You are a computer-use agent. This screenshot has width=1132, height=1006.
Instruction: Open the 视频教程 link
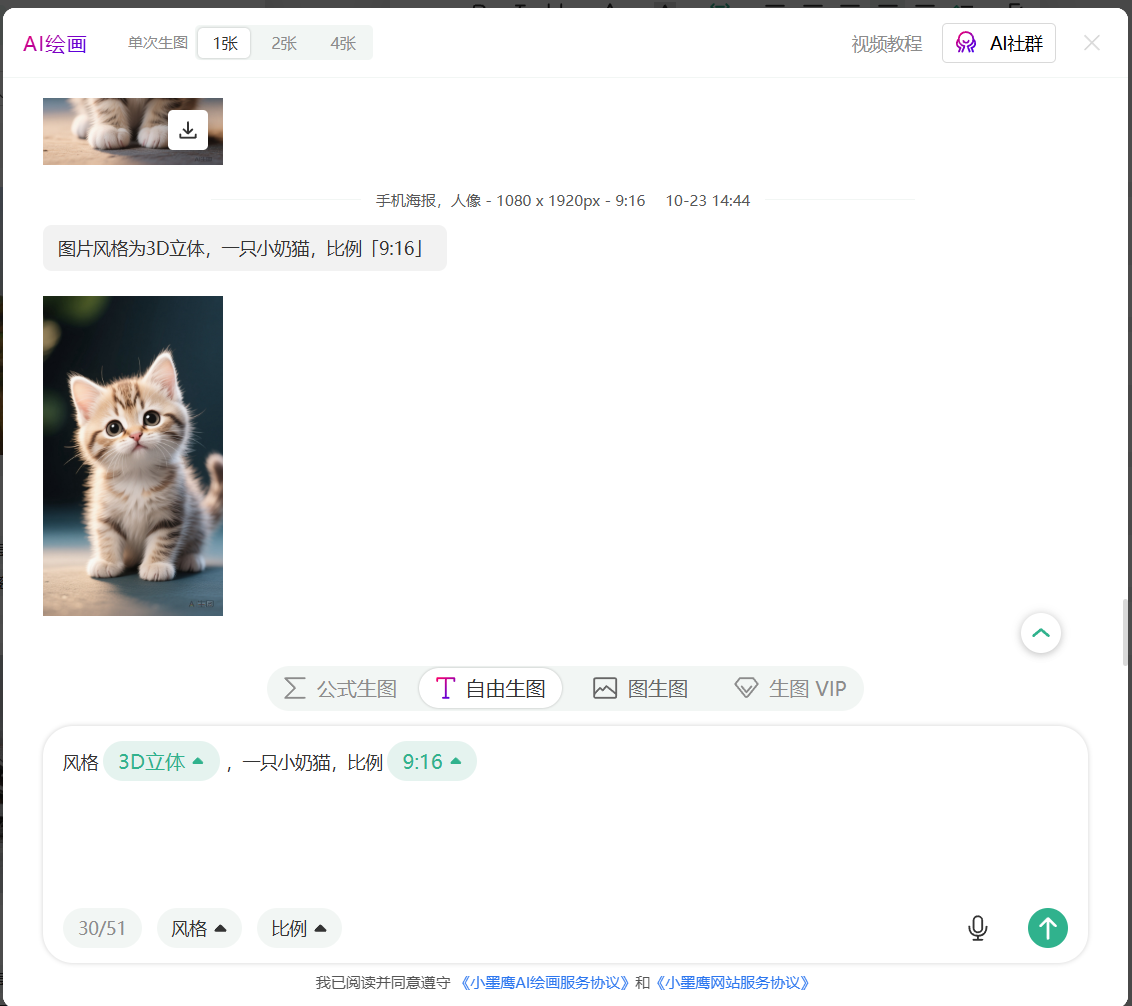886,44
